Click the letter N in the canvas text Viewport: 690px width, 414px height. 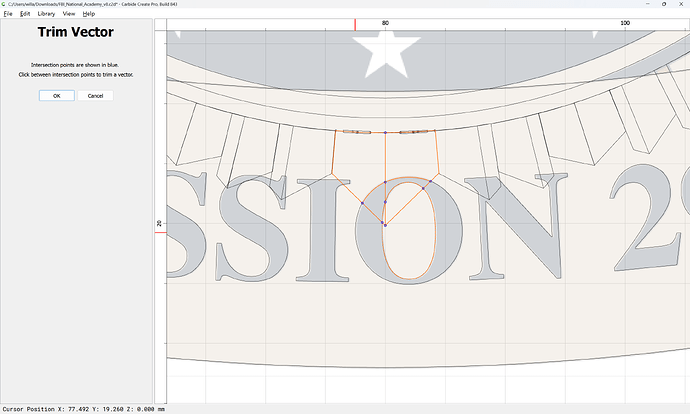pyautogui.click(x=516, y=227)
